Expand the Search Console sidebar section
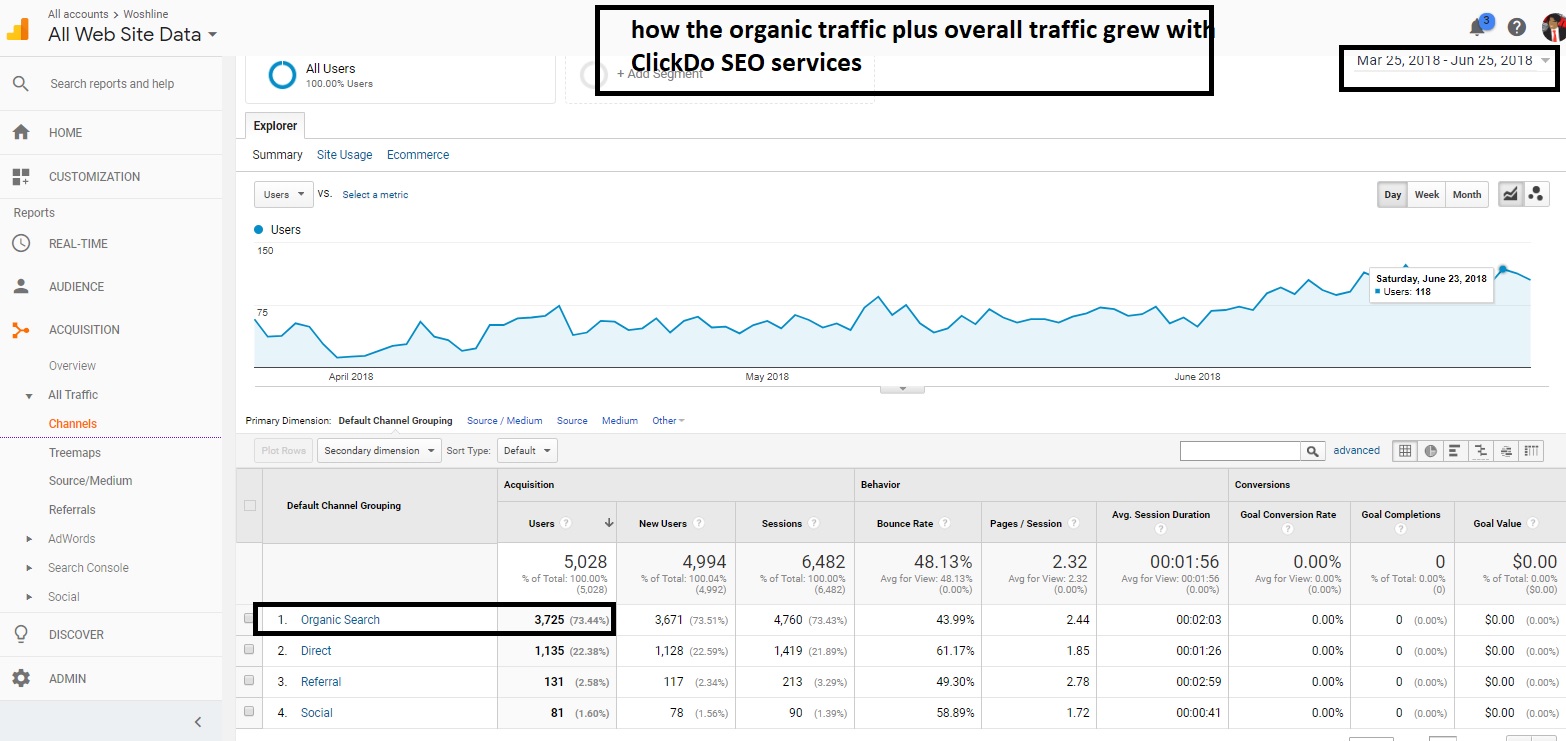Viewport: 1566px width, 741px height. coord(29,568)
